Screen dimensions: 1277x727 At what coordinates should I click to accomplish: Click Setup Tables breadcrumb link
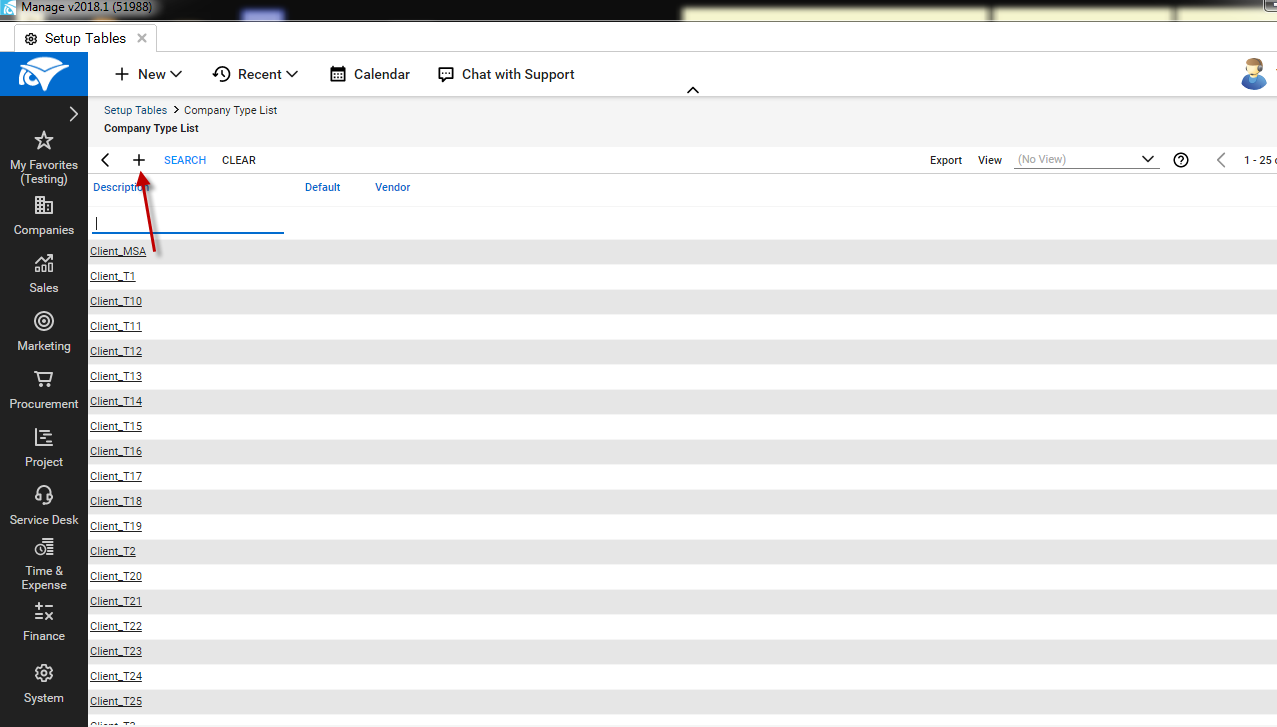[x=136, y=110]
